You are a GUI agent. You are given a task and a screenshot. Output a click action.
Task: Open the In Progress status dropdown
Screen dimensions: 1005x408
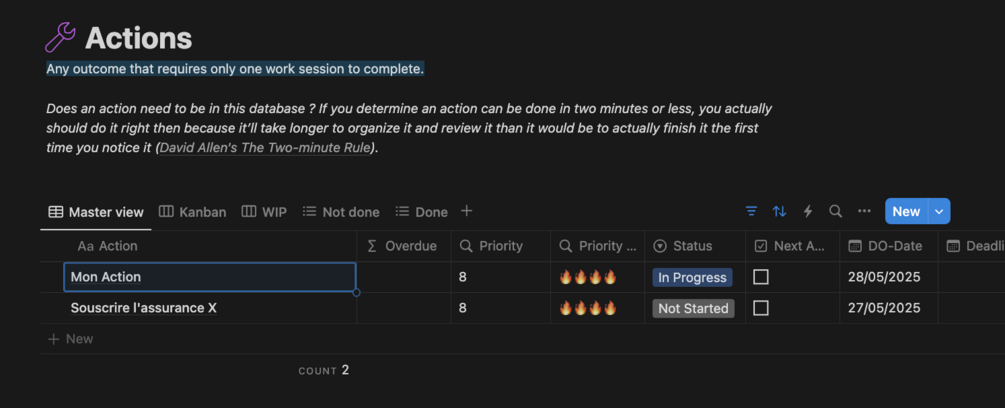pyautogui.click(x=692, y=277)
